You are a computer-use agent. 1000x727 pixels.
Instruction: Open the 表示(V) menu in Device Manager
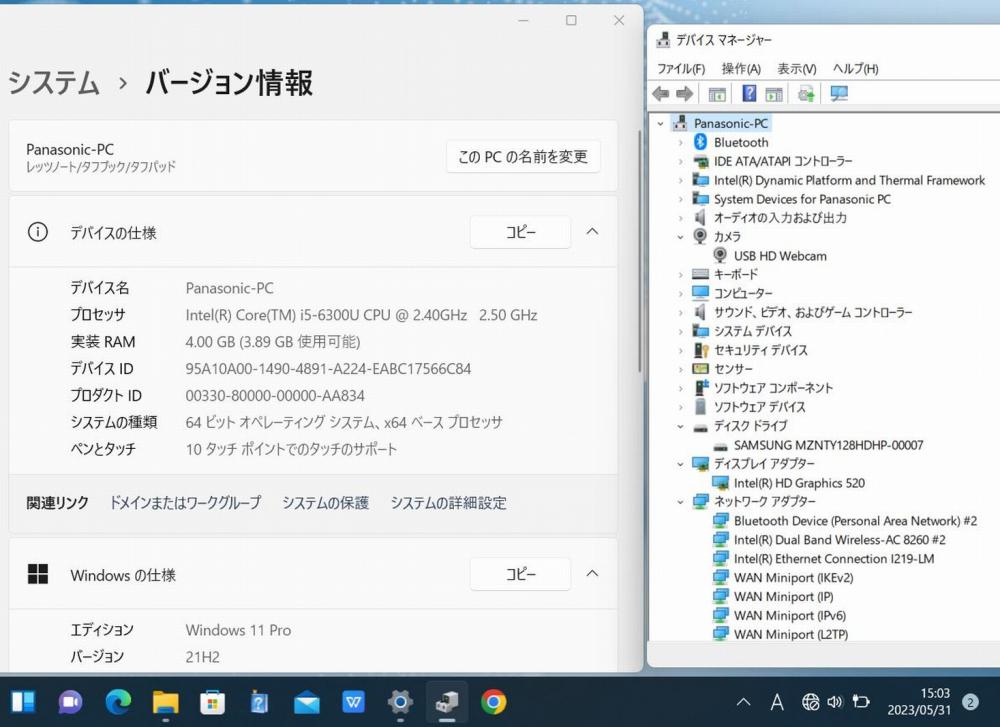pyautogui.click(x=797, y=68)
